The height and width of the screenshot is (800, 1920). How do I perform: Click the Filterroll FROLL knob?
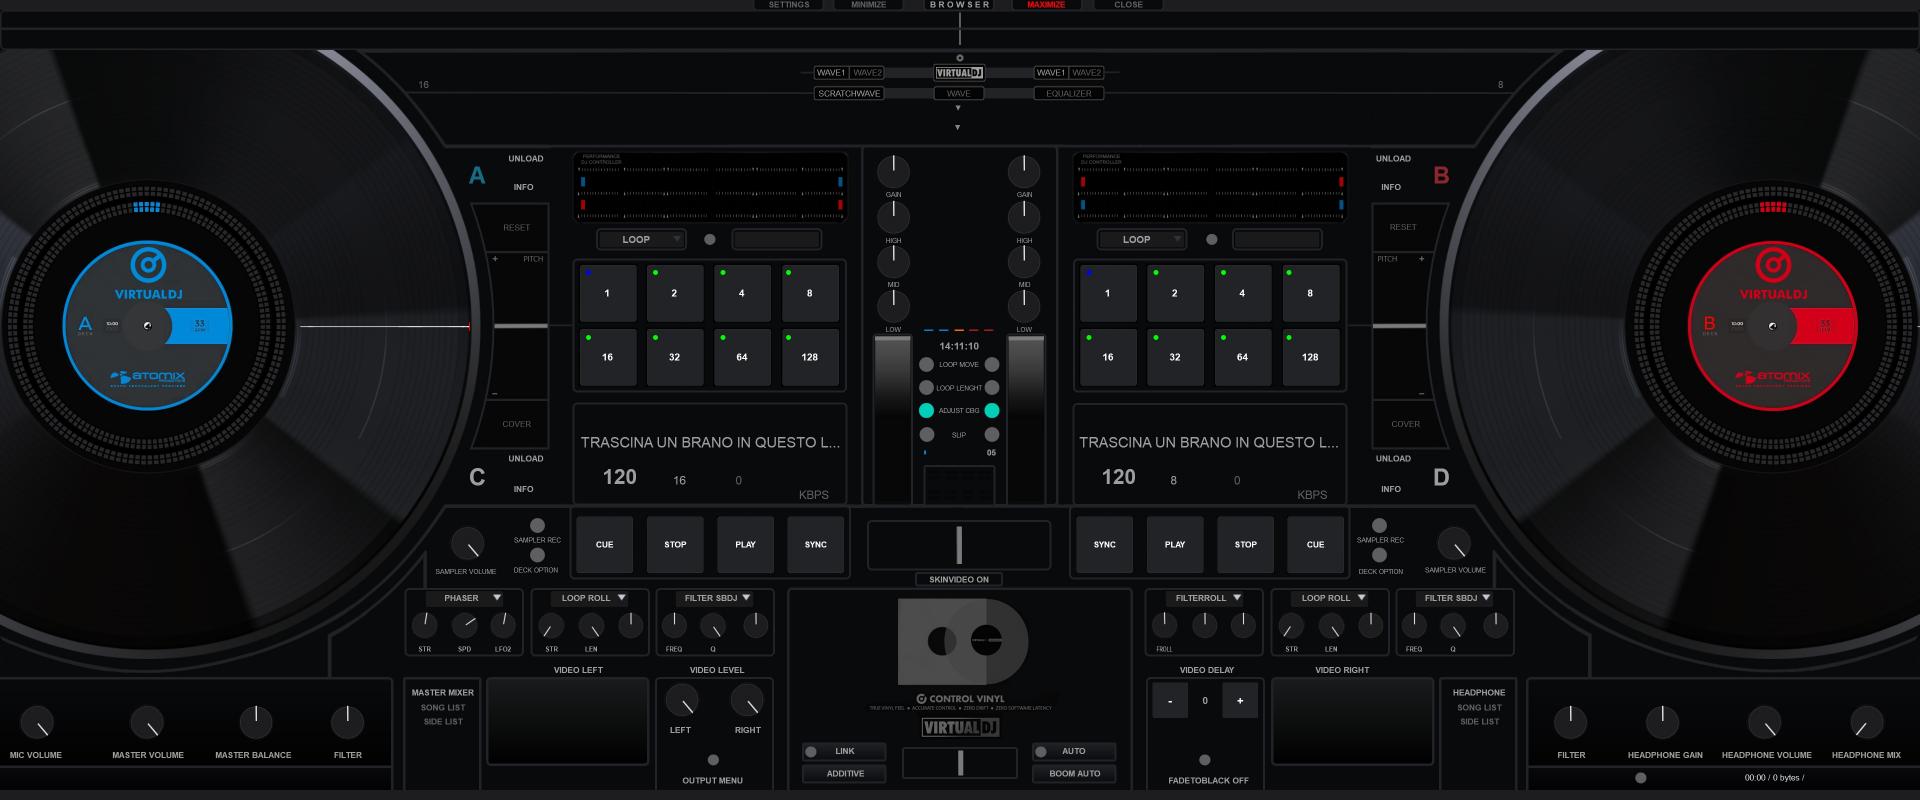tap(1165, 626)
